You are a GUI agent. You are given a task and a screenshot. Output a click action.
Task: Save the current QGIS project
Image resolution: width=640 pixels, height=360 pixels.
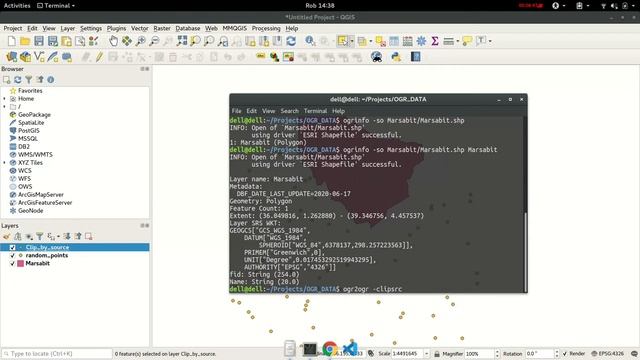point(39,41)
